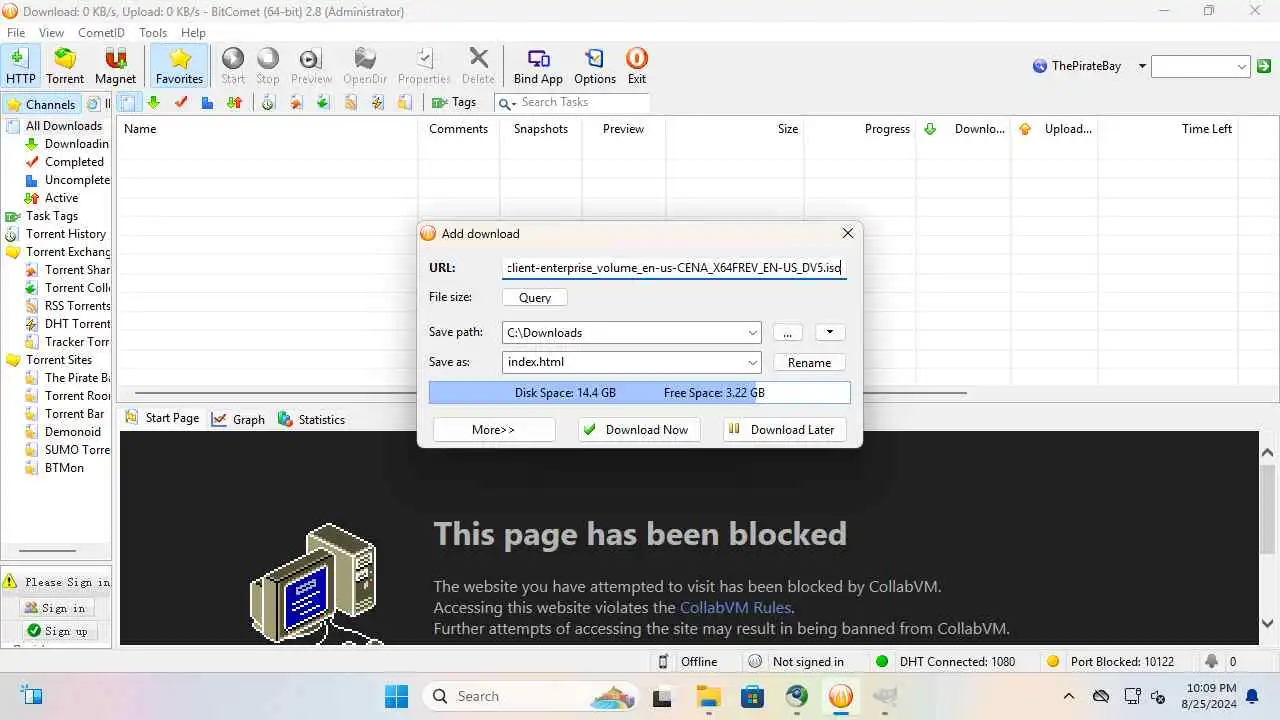Select All Downloads in the sidebar tree
This screenshot has width=1280, height=720.
(x=63, y=126)
